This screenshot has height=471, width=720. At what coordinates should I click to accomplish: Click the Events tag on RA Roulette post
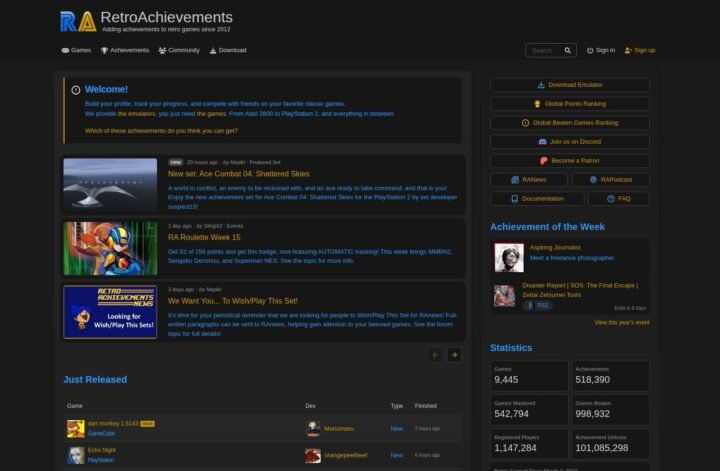(235, 226)
